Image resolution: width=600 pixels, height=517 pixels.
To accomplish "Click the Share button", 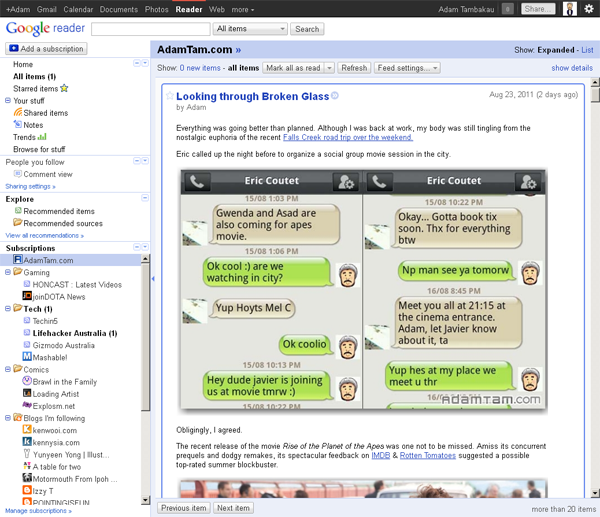I will 538,9.
